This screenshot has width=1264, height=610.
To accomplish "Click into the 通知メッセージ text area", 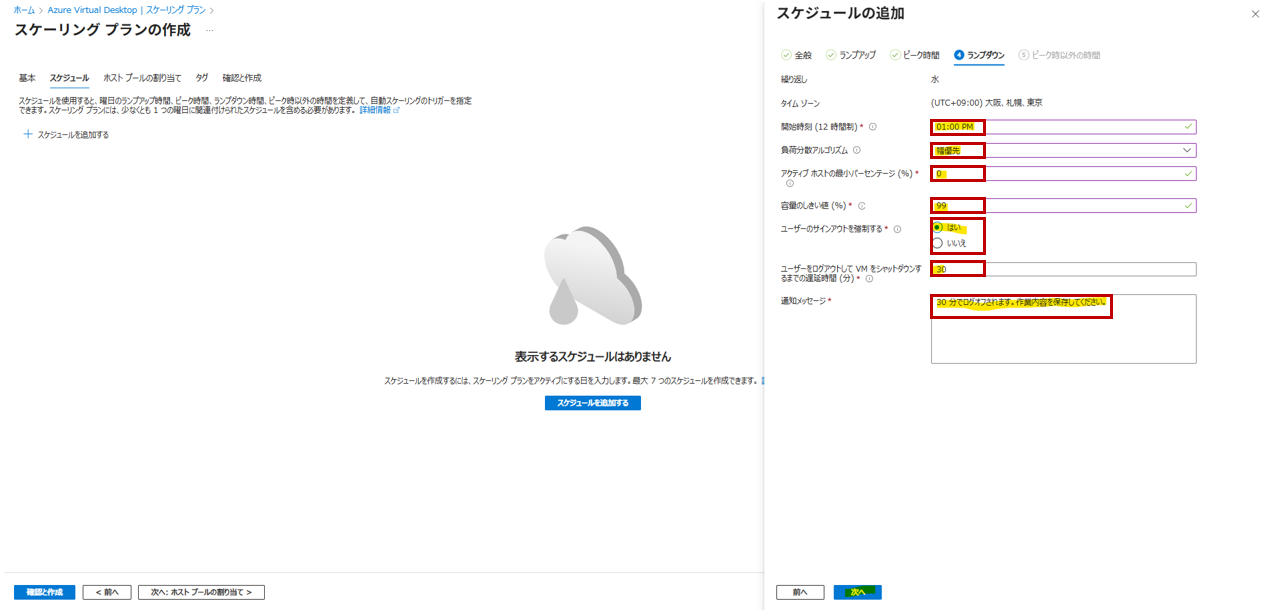I will 1063,340.
